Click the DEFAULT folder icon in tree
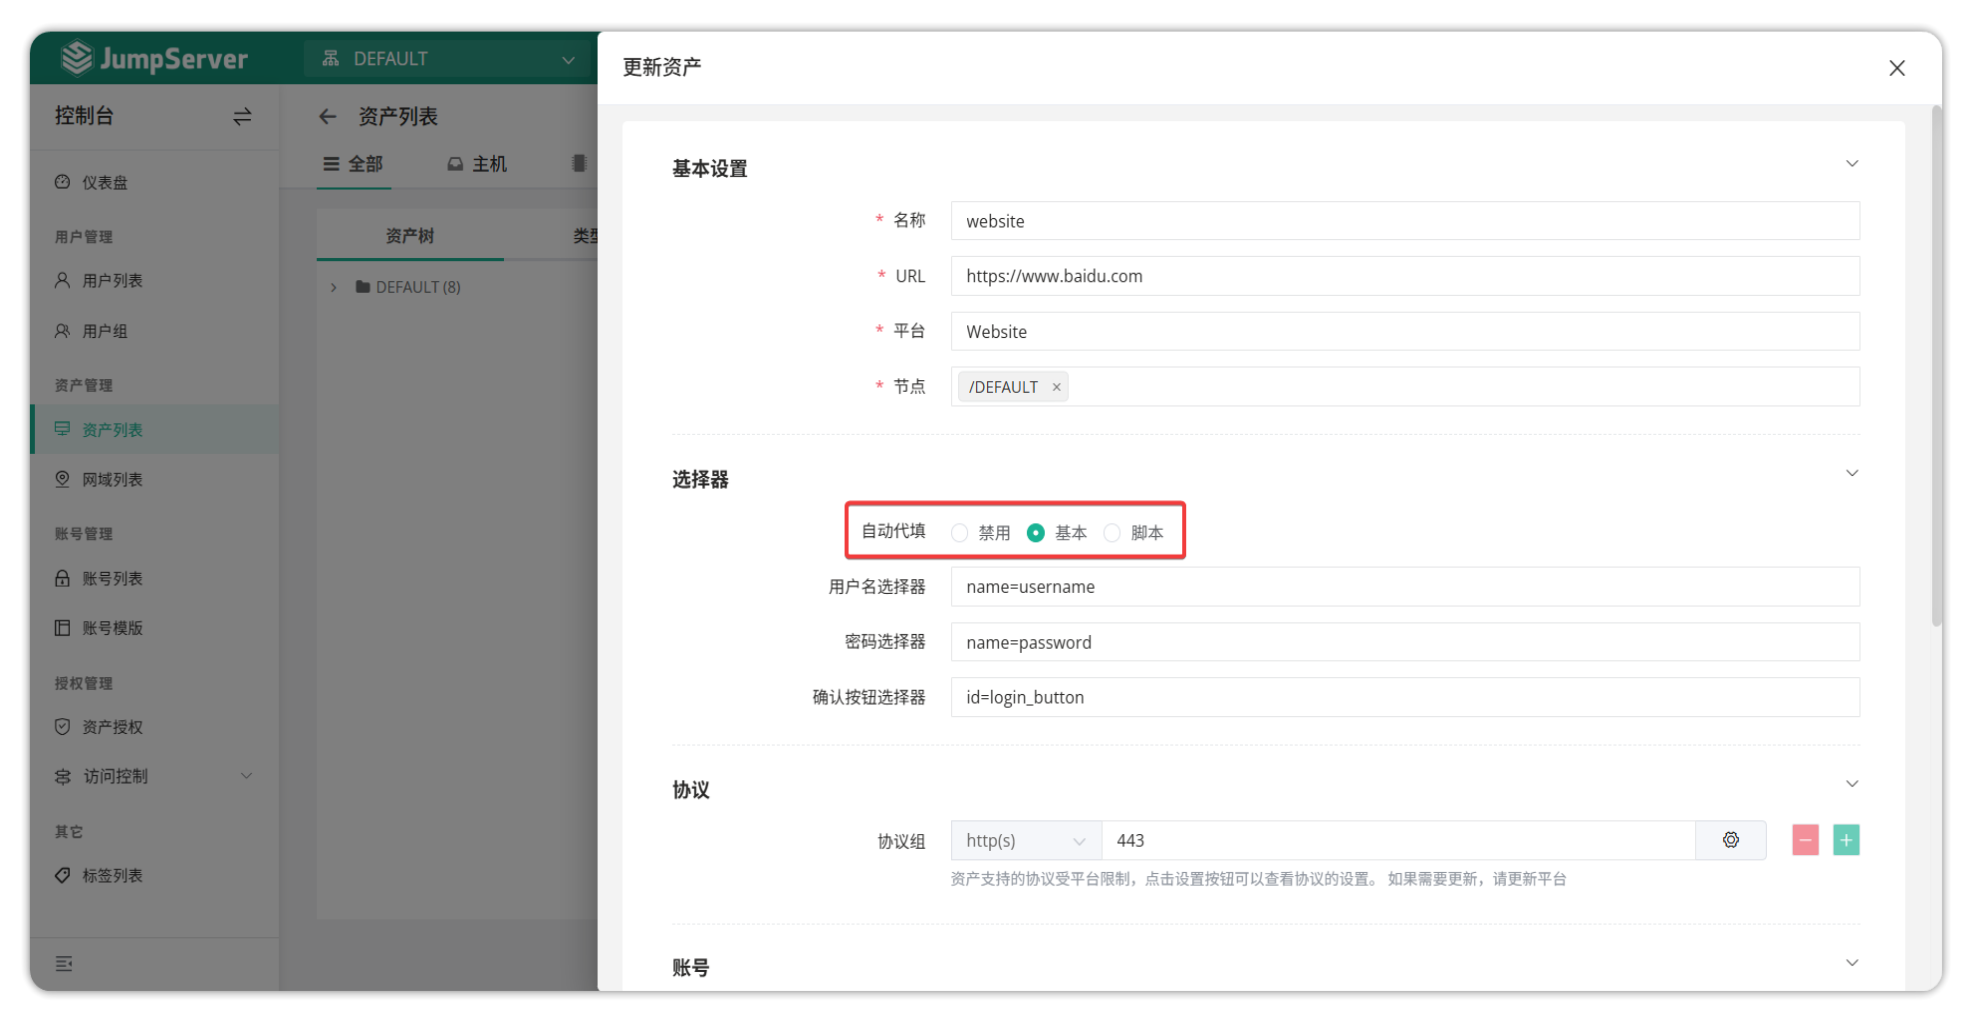The image size is (1972, 1012). [363, 287]
